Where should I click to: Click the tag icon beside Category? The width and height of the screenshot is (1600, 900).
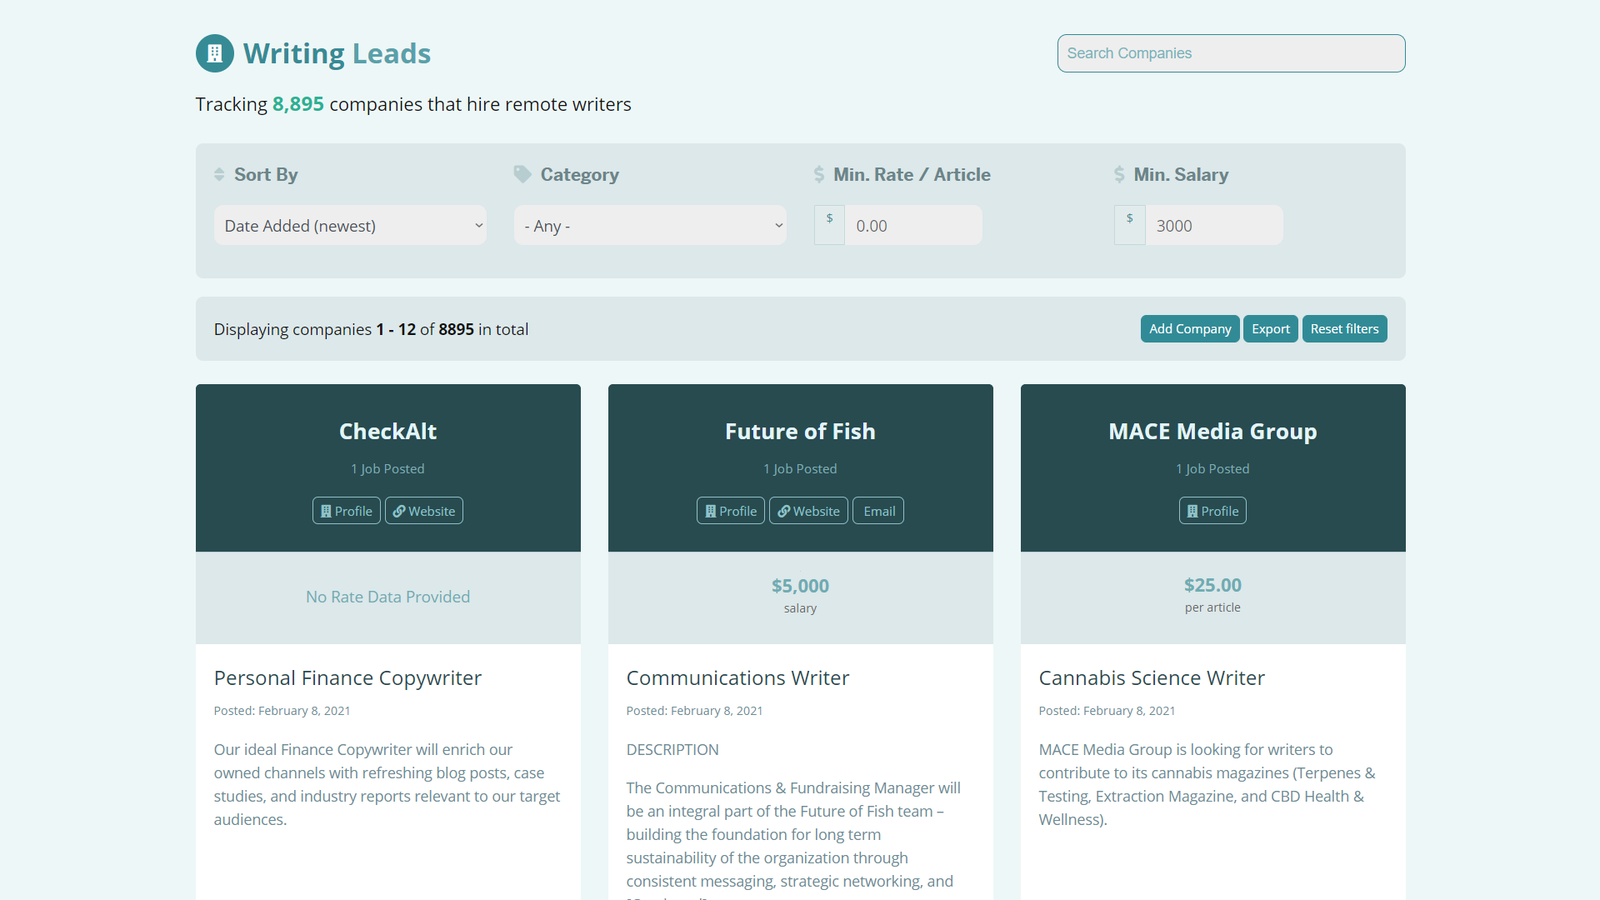(522, 174)
